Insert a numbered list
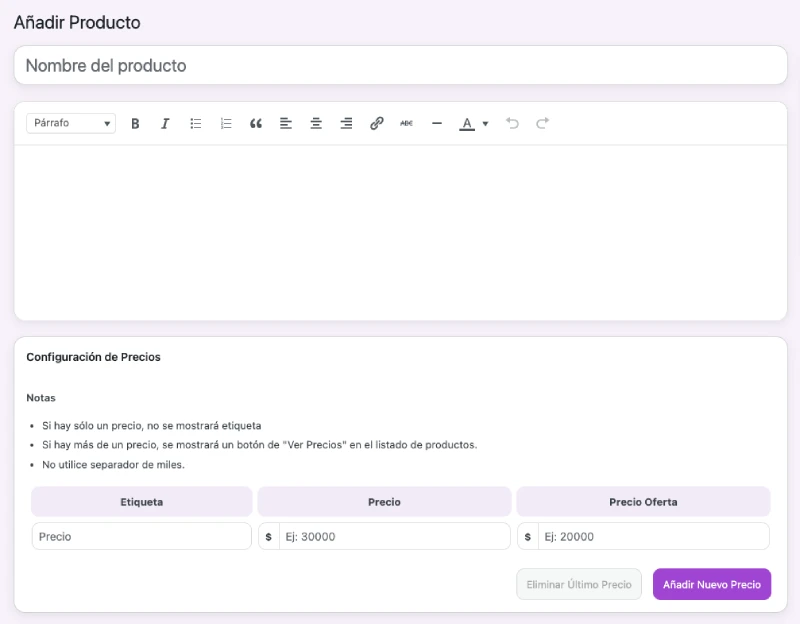This screenshot has height=624, width=800. pyautogui.click(x=225, y=123)
